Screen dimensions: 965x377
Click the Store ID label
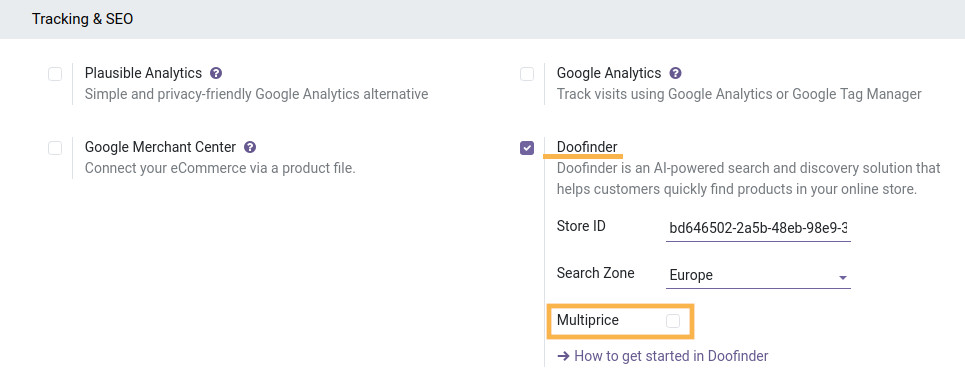tap(582, 226)
